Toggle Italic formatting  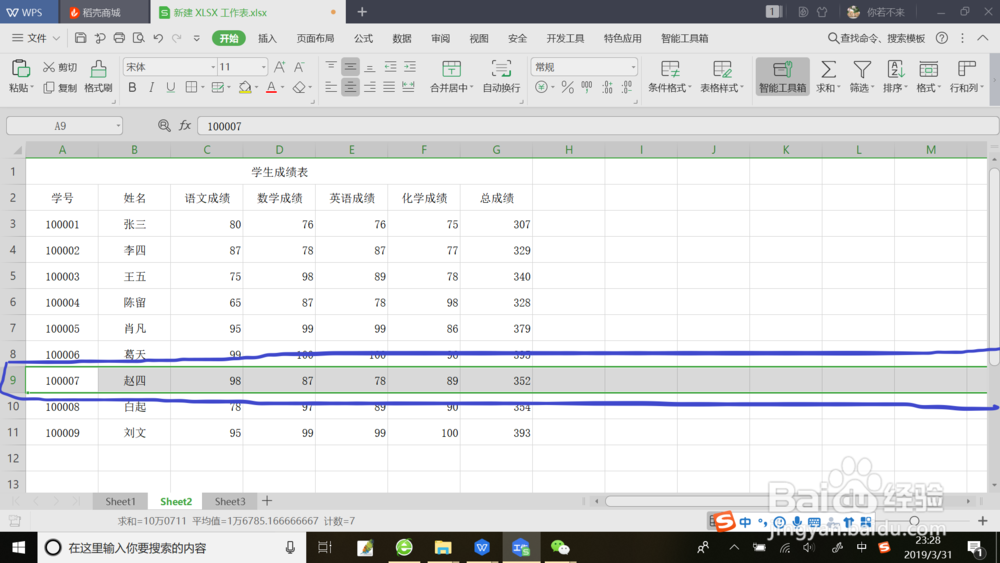[151, 87]
